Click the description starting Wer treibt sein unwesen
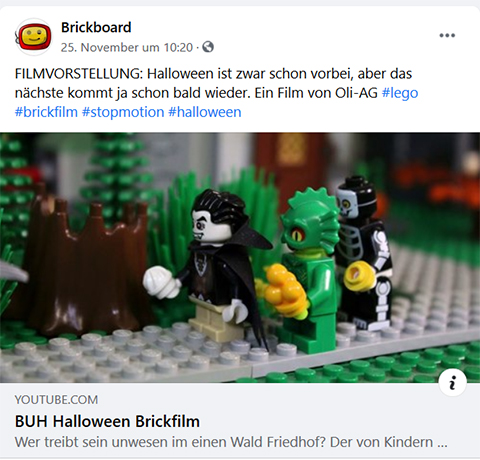480x460 pixels. pyautogui.click(x=231, y=442)
